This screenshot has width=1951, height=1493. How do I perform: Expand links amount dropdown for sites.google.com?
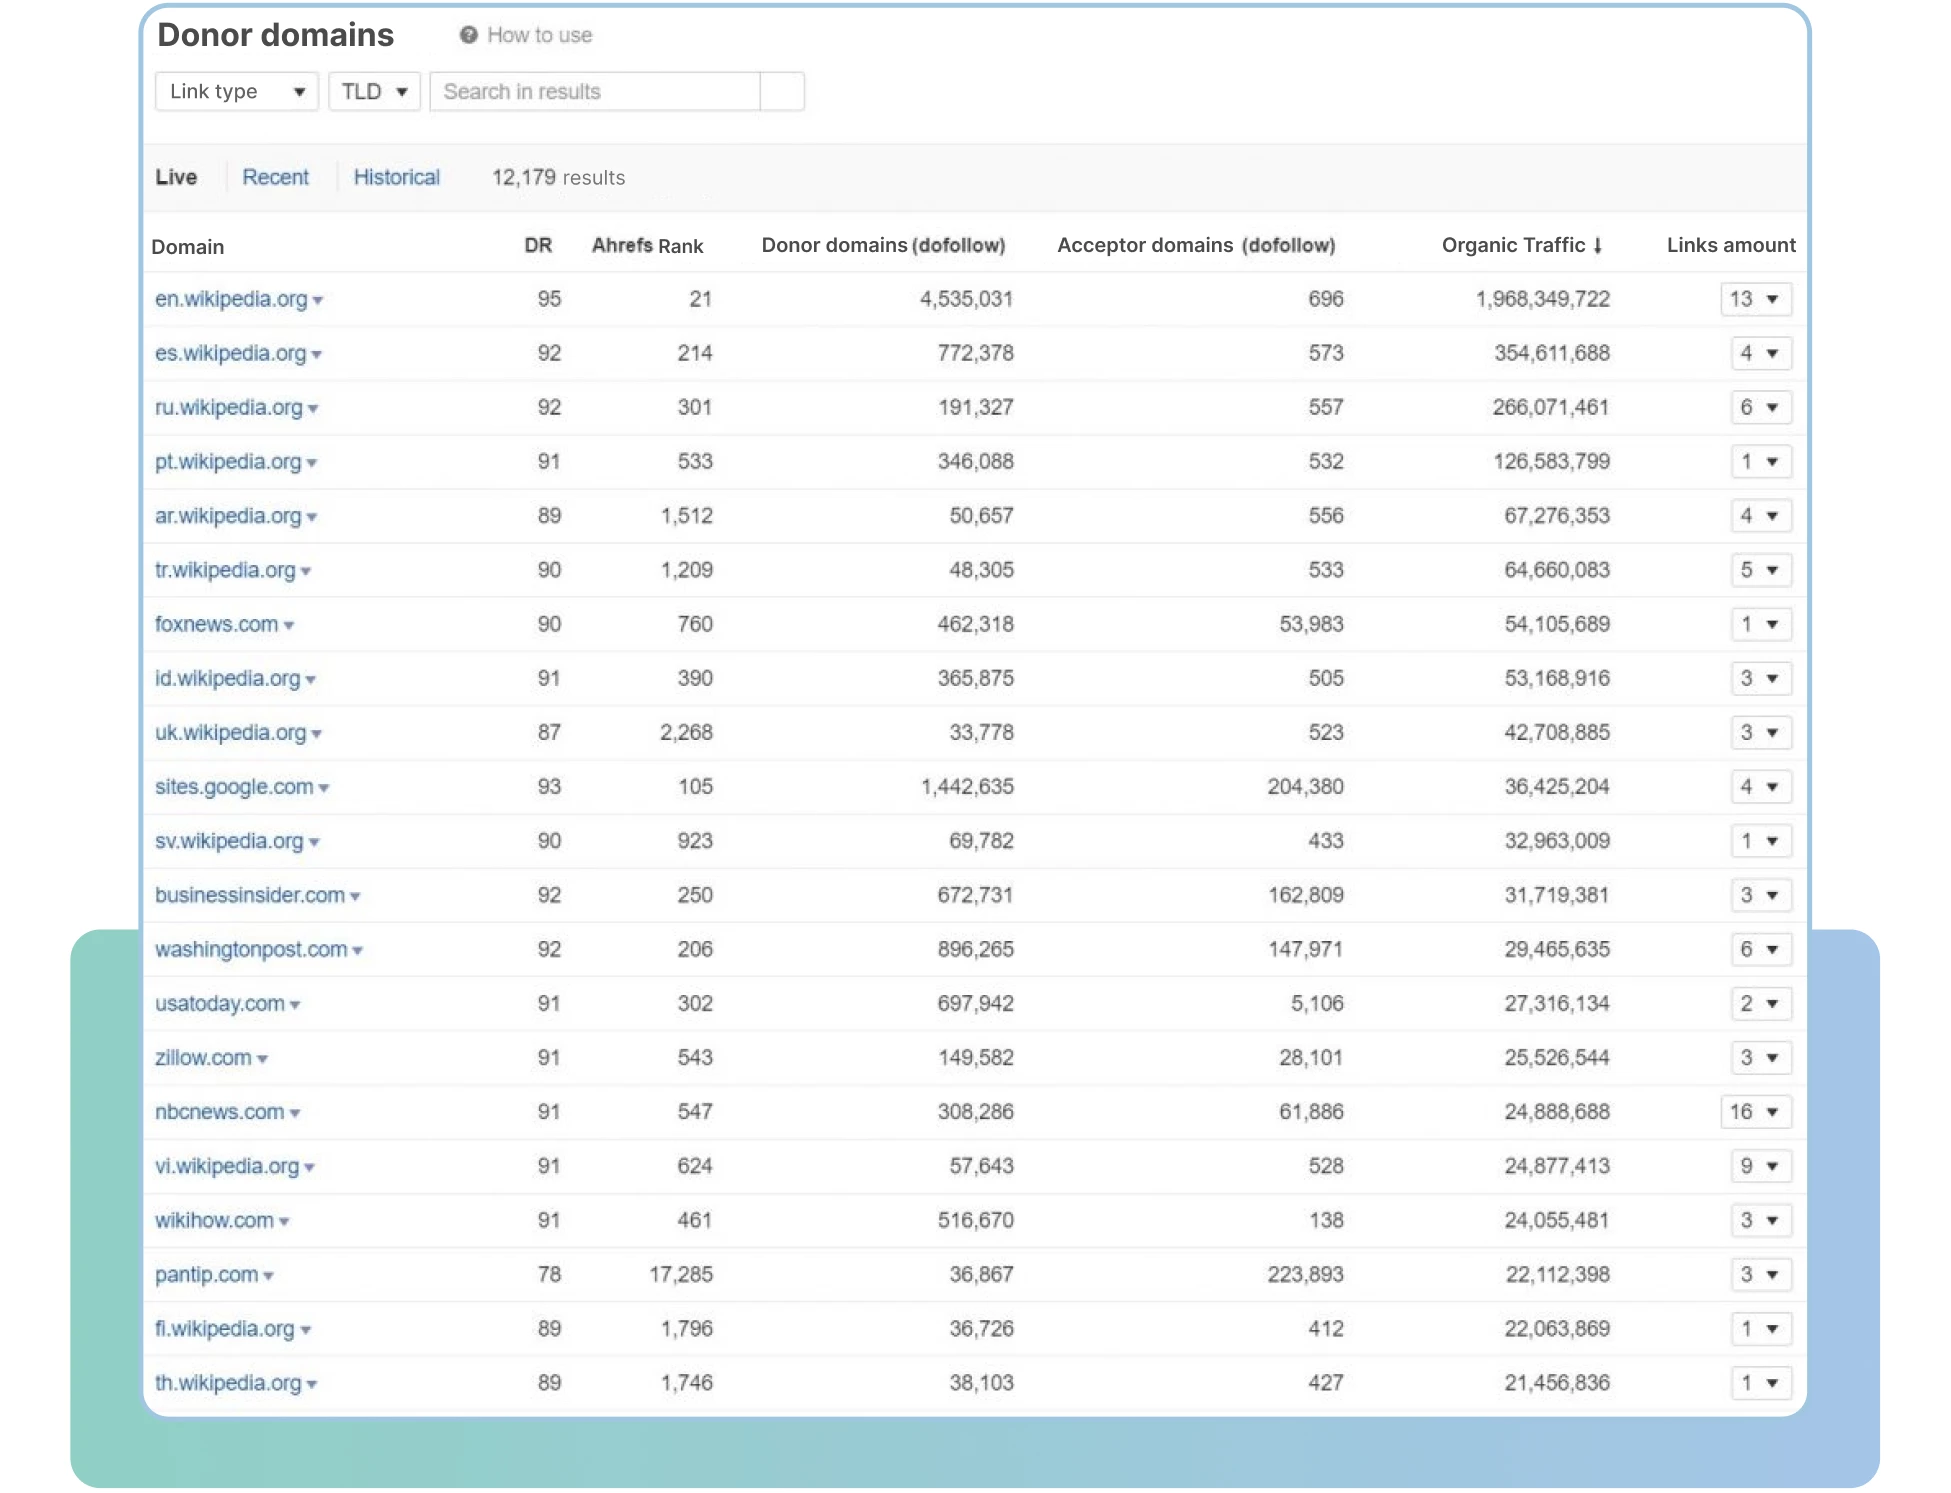coord(1761,787)
